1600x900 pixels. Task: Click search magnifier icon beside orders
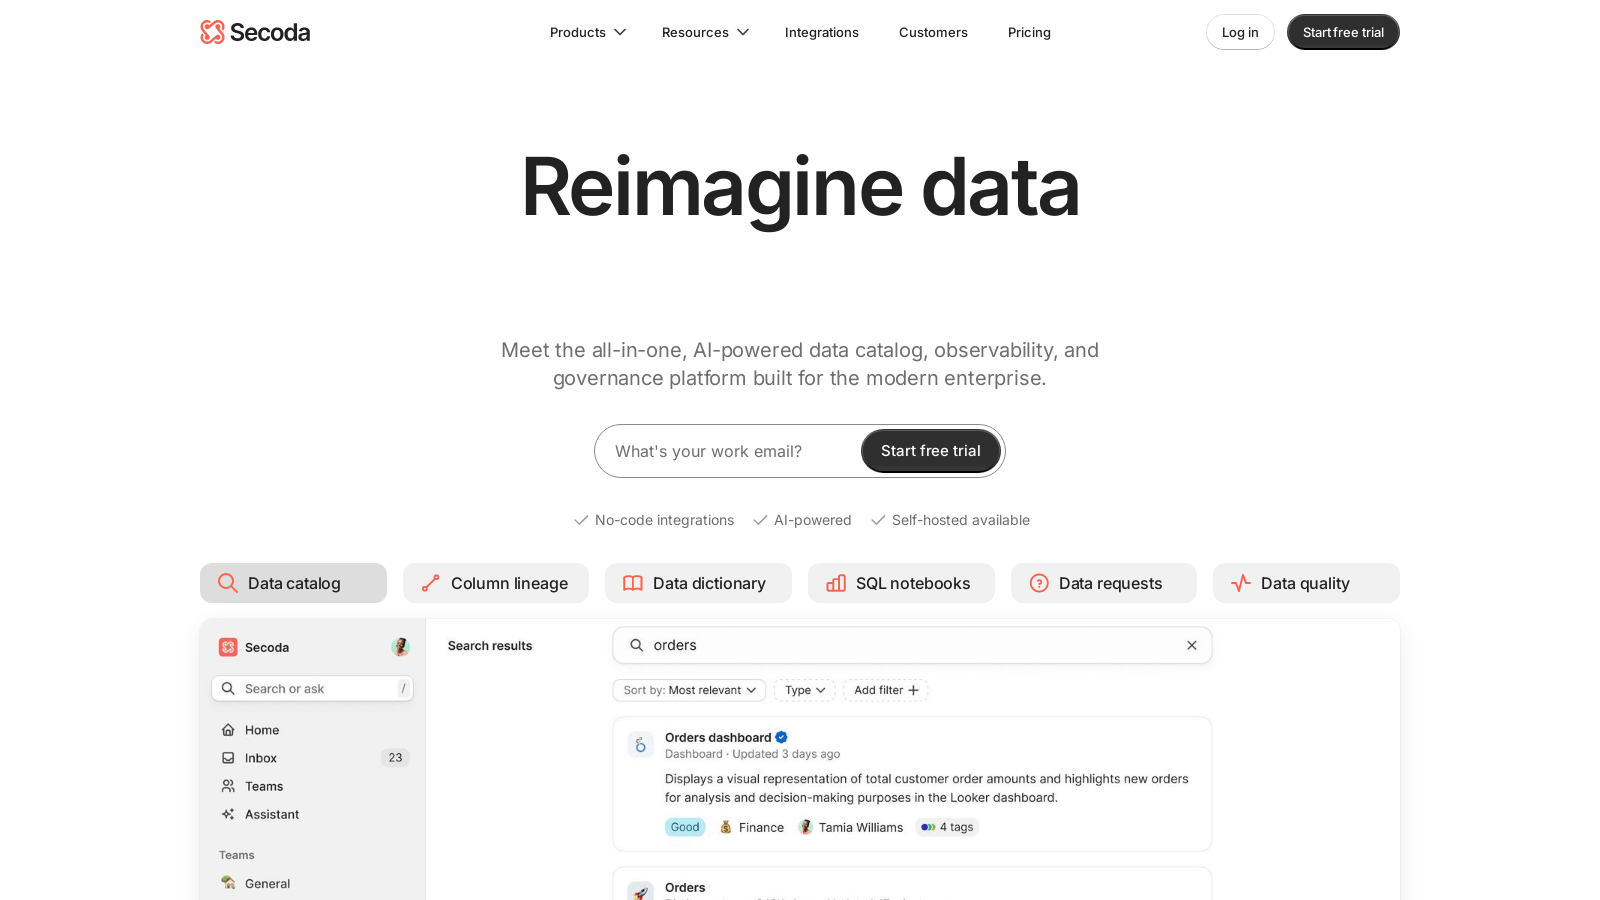click(636, 645)
